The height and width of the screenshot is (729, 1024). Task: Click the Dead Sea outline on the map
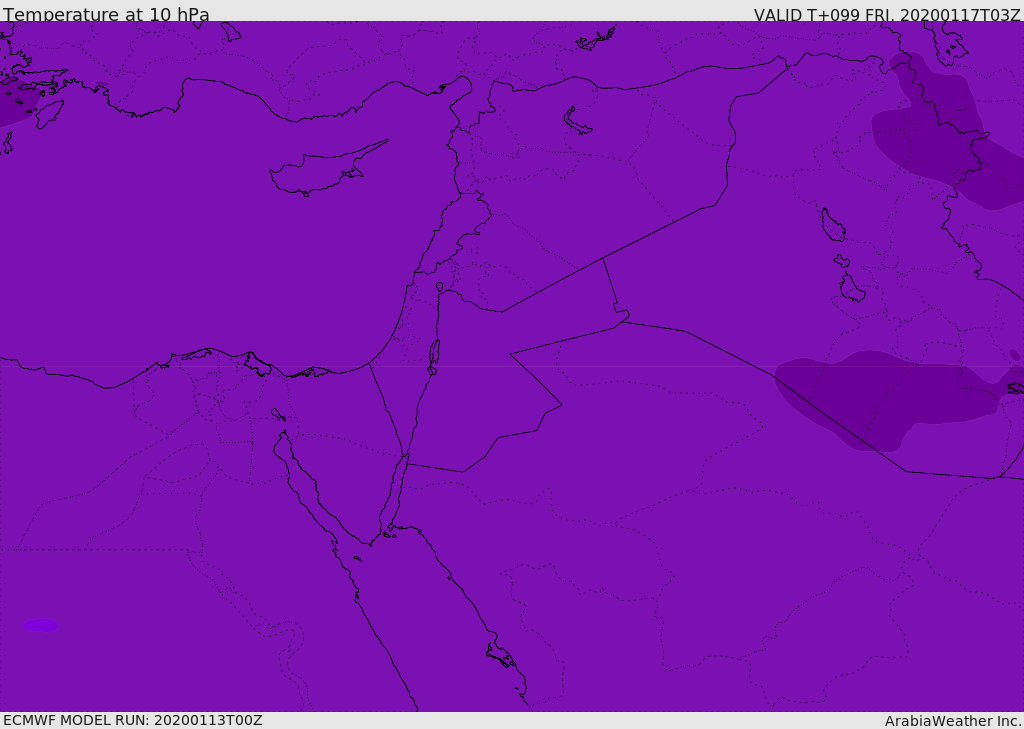(x=434, y=356)
